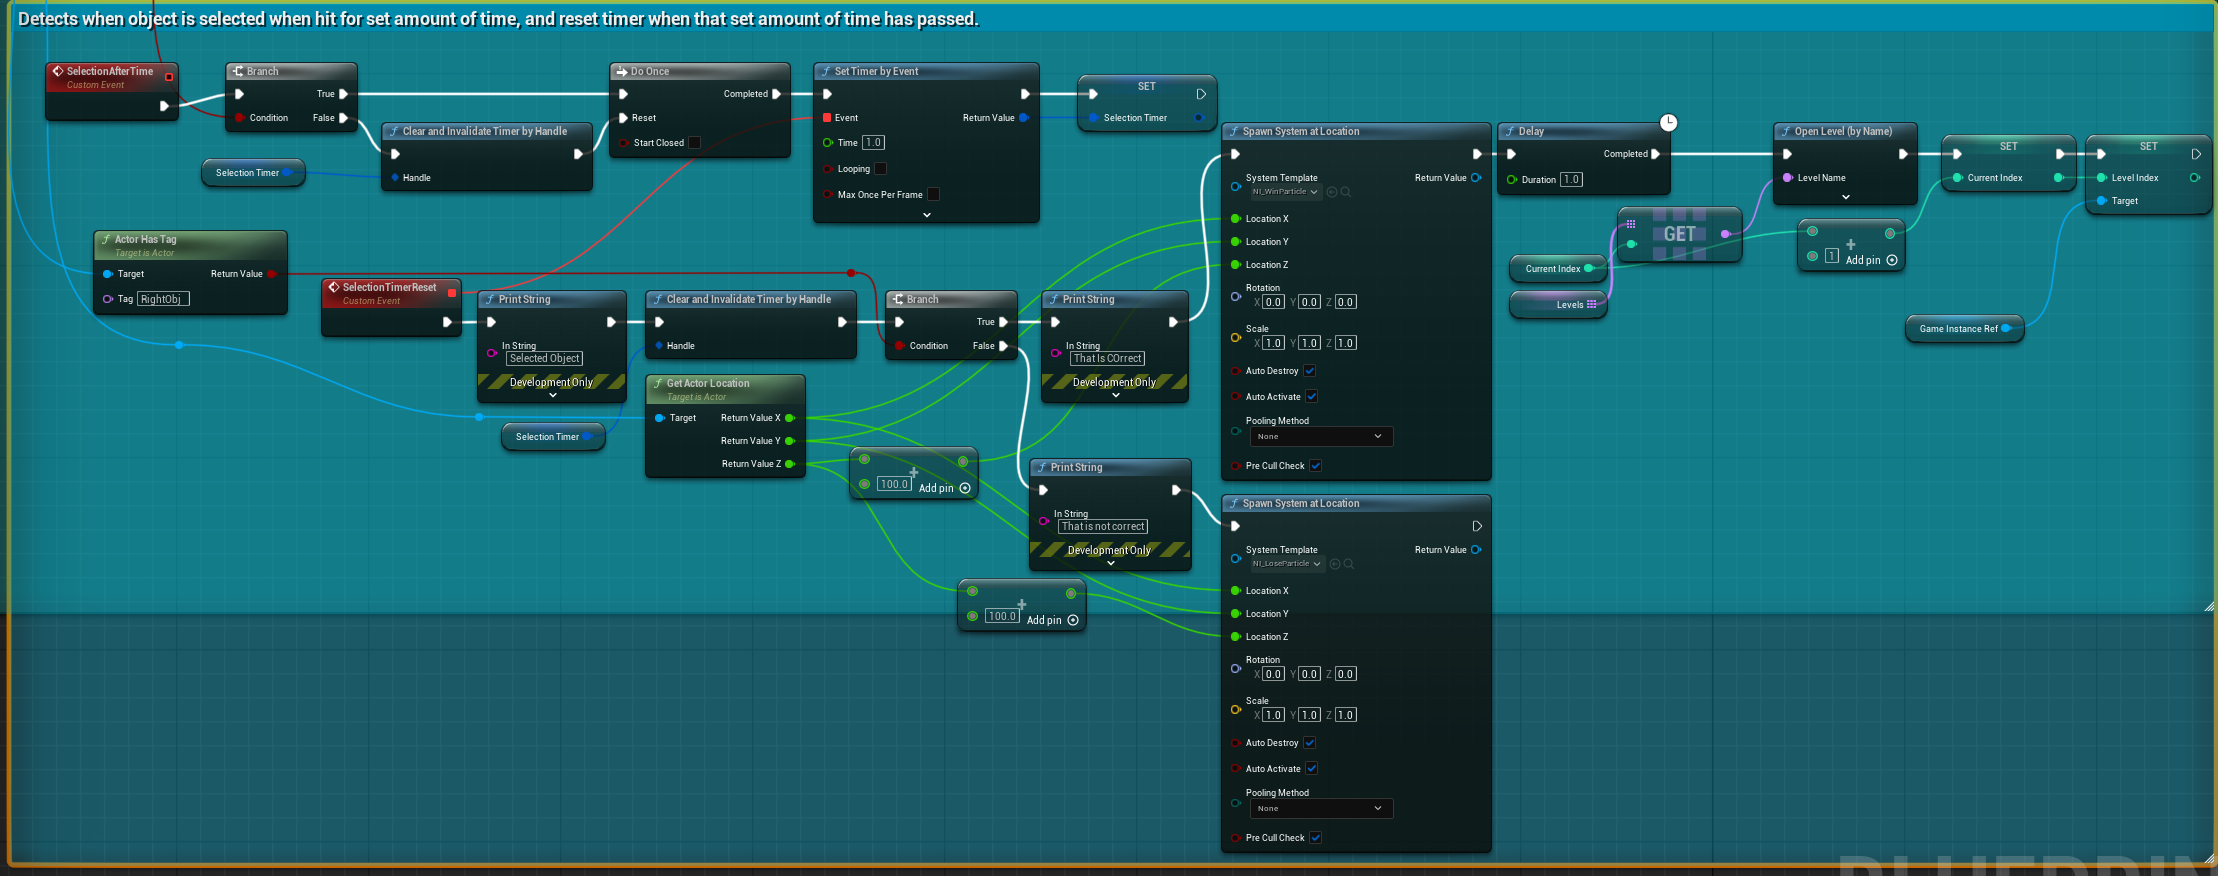Click the Location X pin on NI_WinParticle spawn node
Screen dimensions: 2218x876
pyautogui.click(x=1236, y=219)
